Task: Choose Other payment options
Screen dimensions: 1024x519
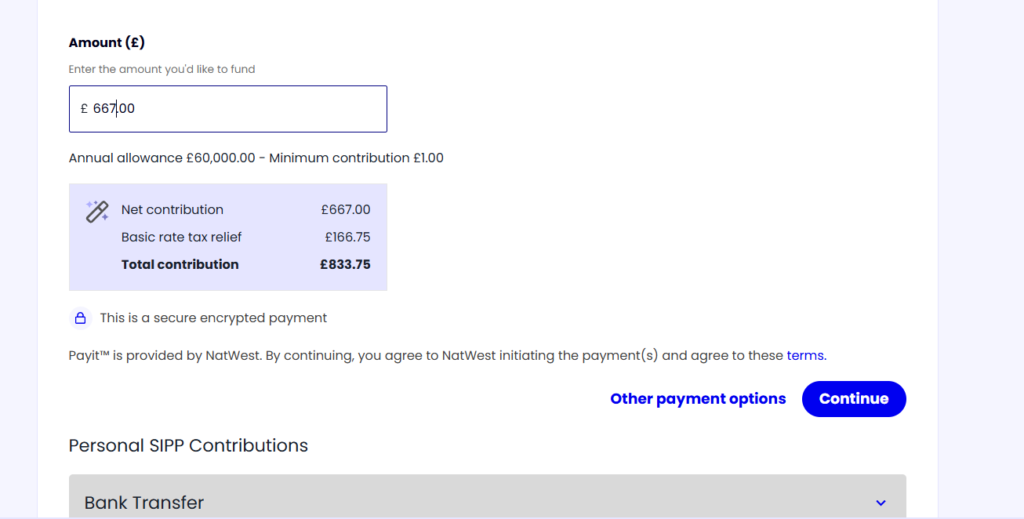Action: click(697, 399)
